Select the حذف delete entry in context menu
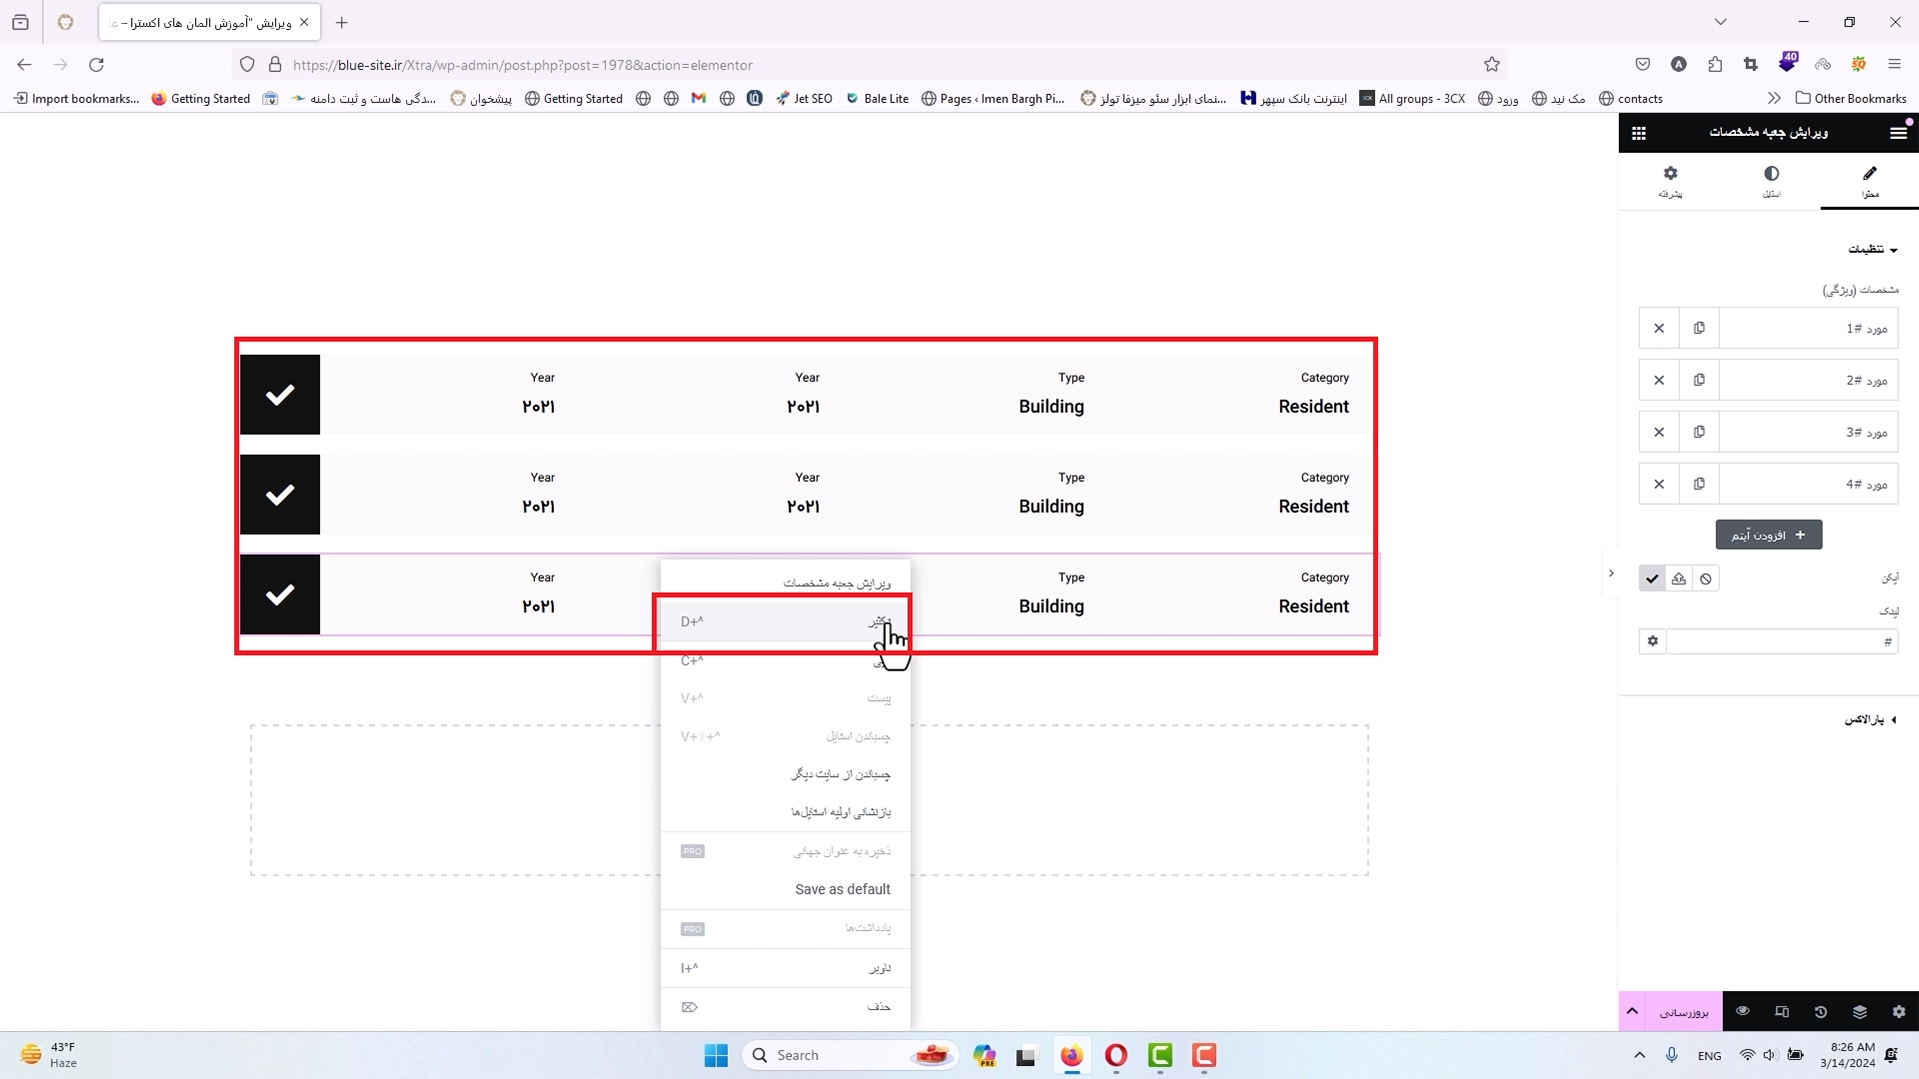 point(785,1007)
